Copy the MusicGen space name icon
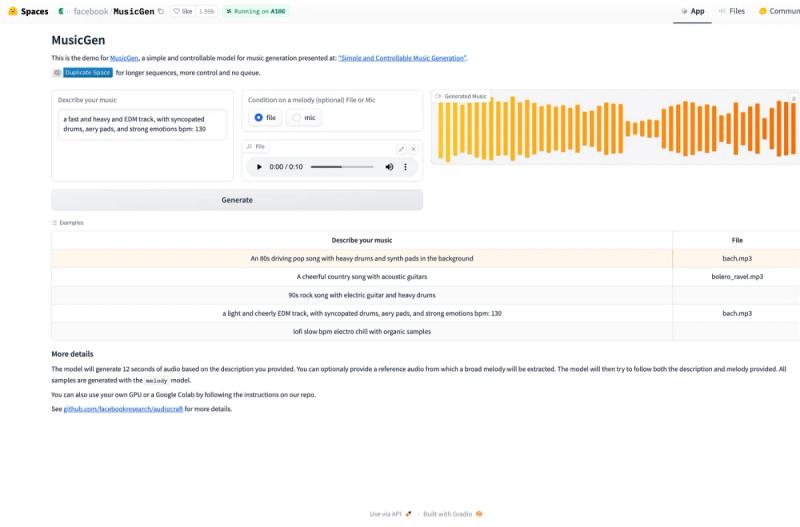The height and width of the screenshot is (527, 800). 161,11
